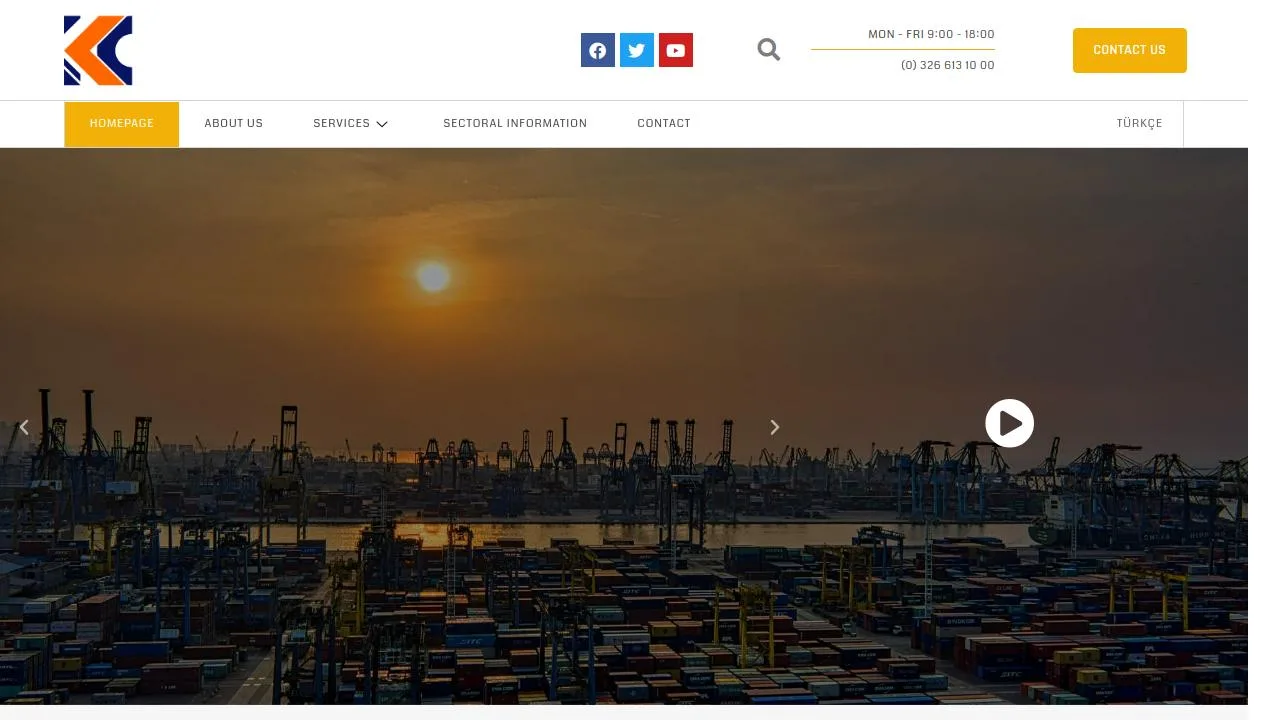The width and height of the screenshot is (1280, 720).
Task: Expand the Services chevron arrow
Action: pyautogui.click(x=382, y=124)
